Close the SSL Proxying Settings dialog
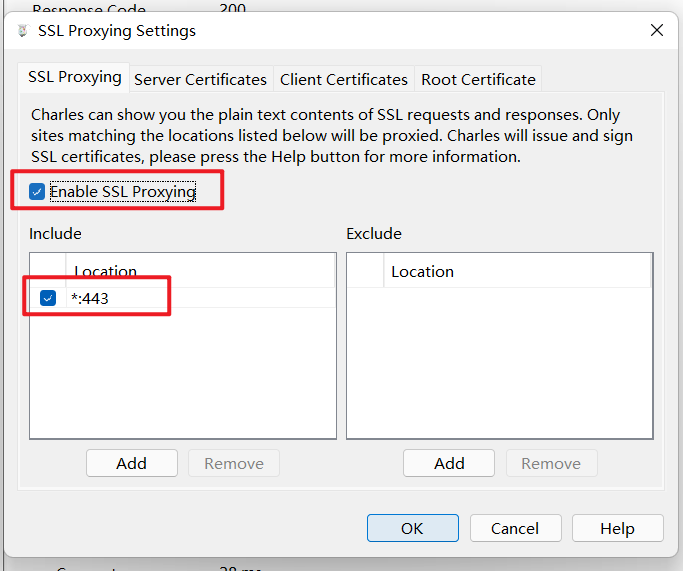Image resolution: width=683 pixels, height=571 pixels. pyautogui.click(x=657, y=30)
